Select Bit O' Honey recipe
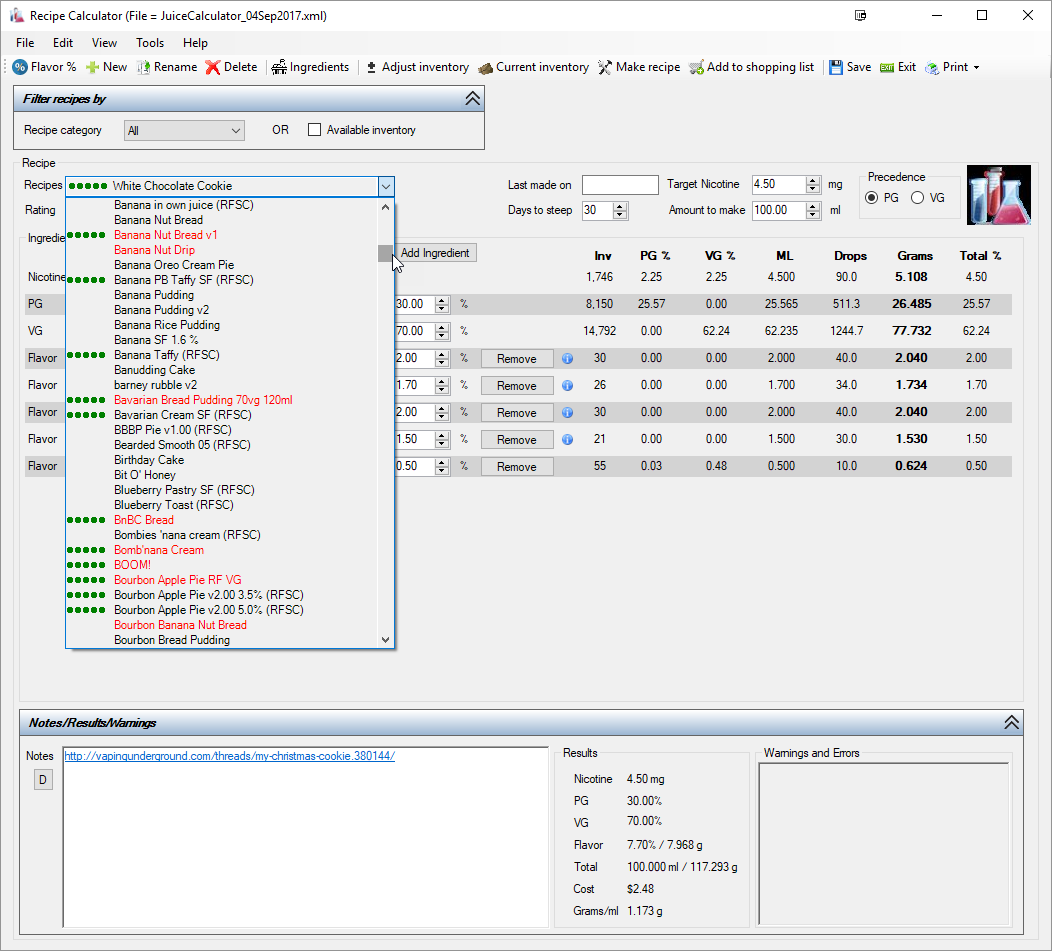 145,475
